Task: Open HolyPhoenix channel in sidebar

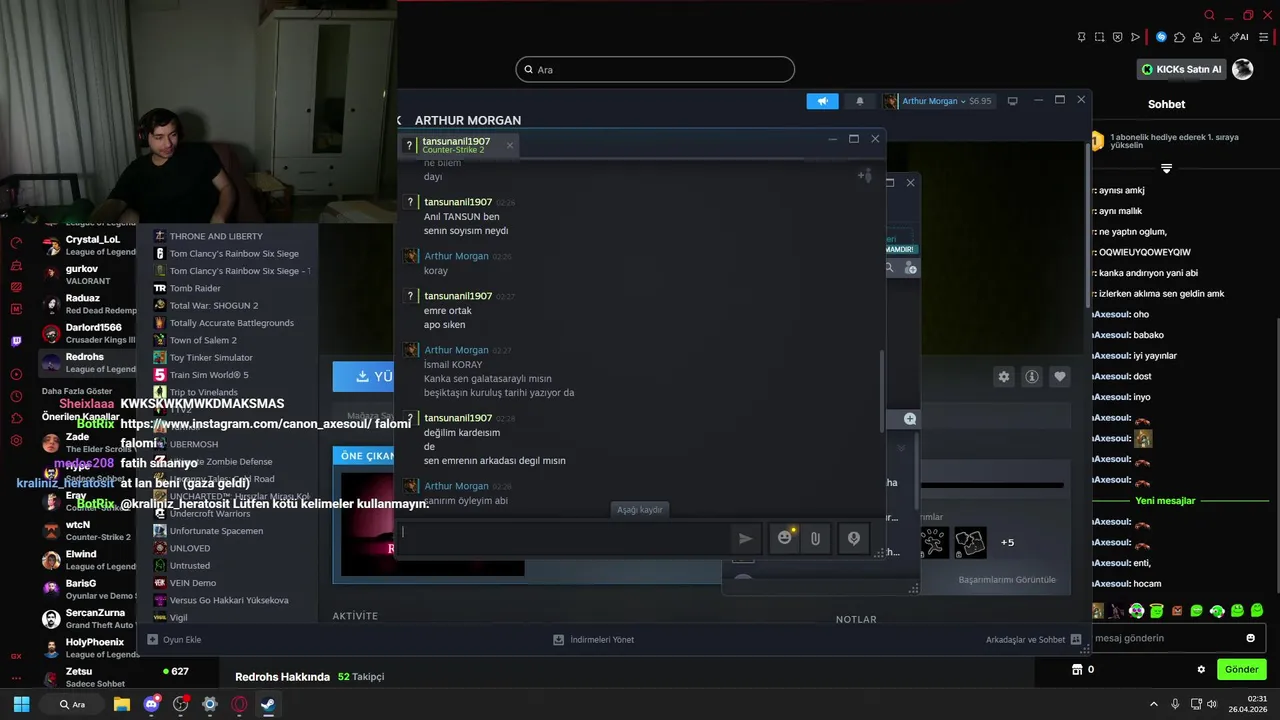Action: coord(88,648)
